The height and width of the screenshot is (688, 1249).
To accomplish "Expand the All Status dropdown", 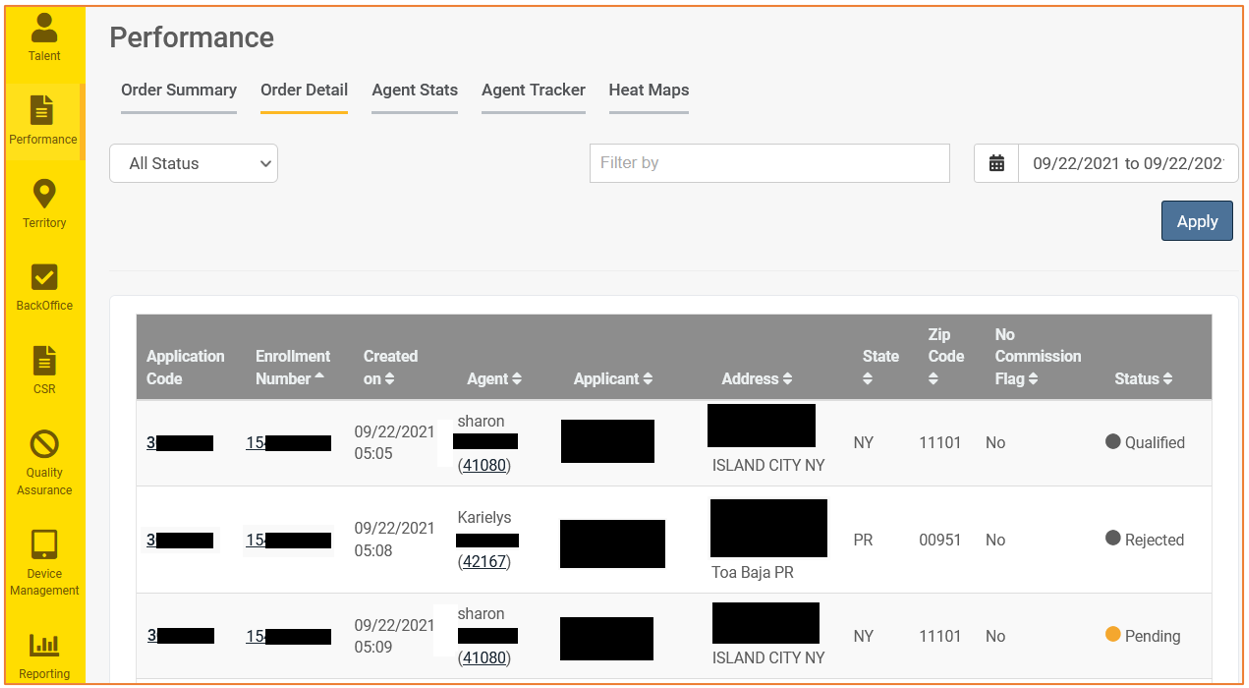I will coord(193,163).
